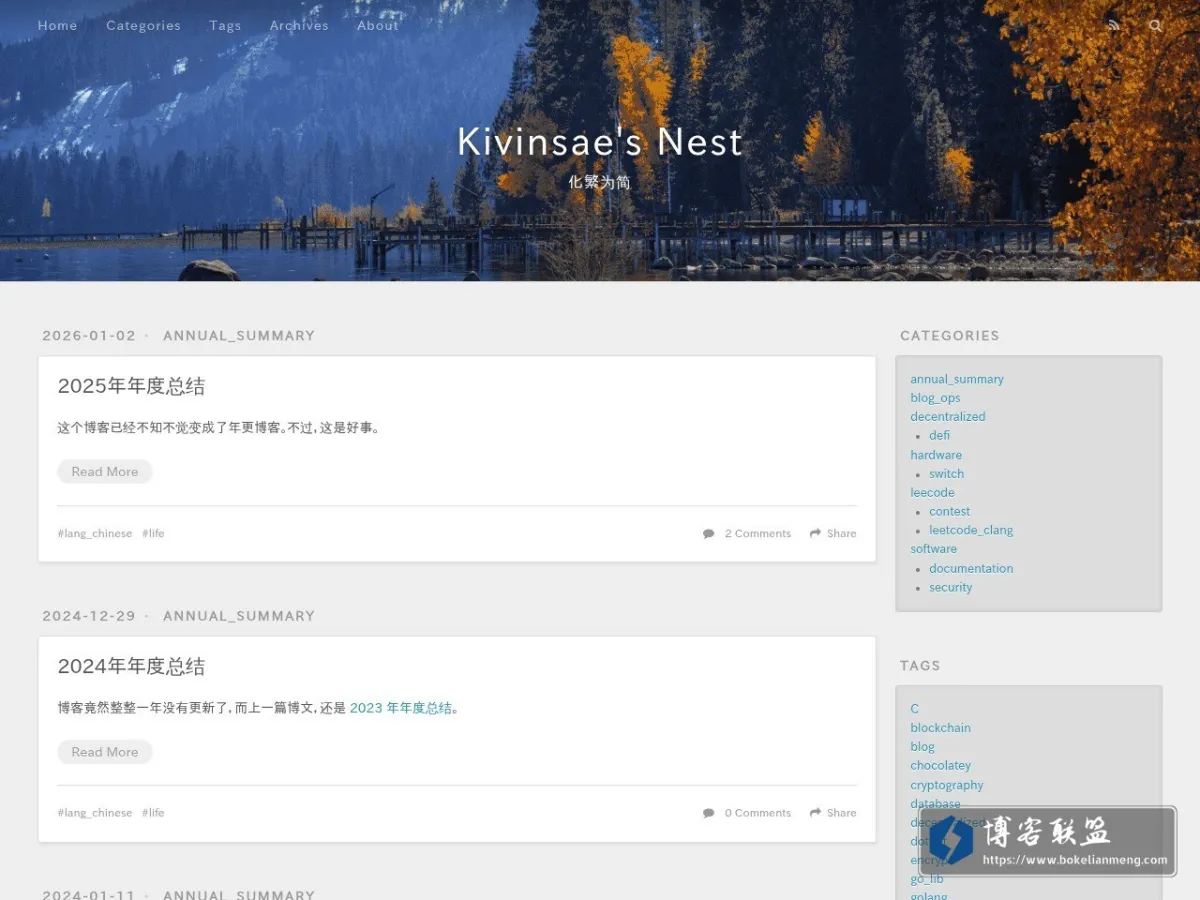Select documentation subcategory
The image size is (1200, 900).
[x=971, y=568]
